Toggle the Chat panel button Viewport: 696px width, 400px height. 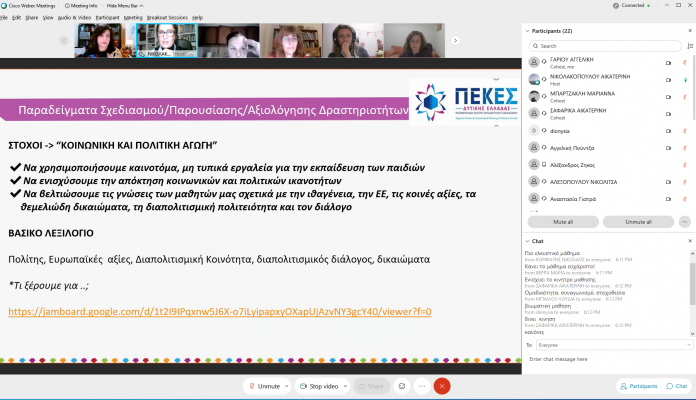(675, 386)
